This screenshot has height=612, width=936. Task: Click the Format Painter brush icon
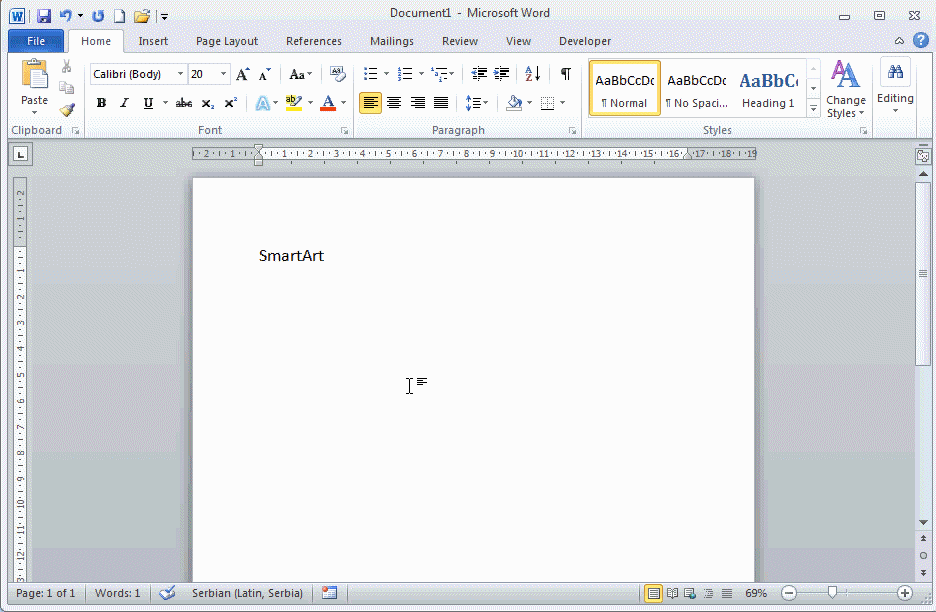[x=67, y=110]
